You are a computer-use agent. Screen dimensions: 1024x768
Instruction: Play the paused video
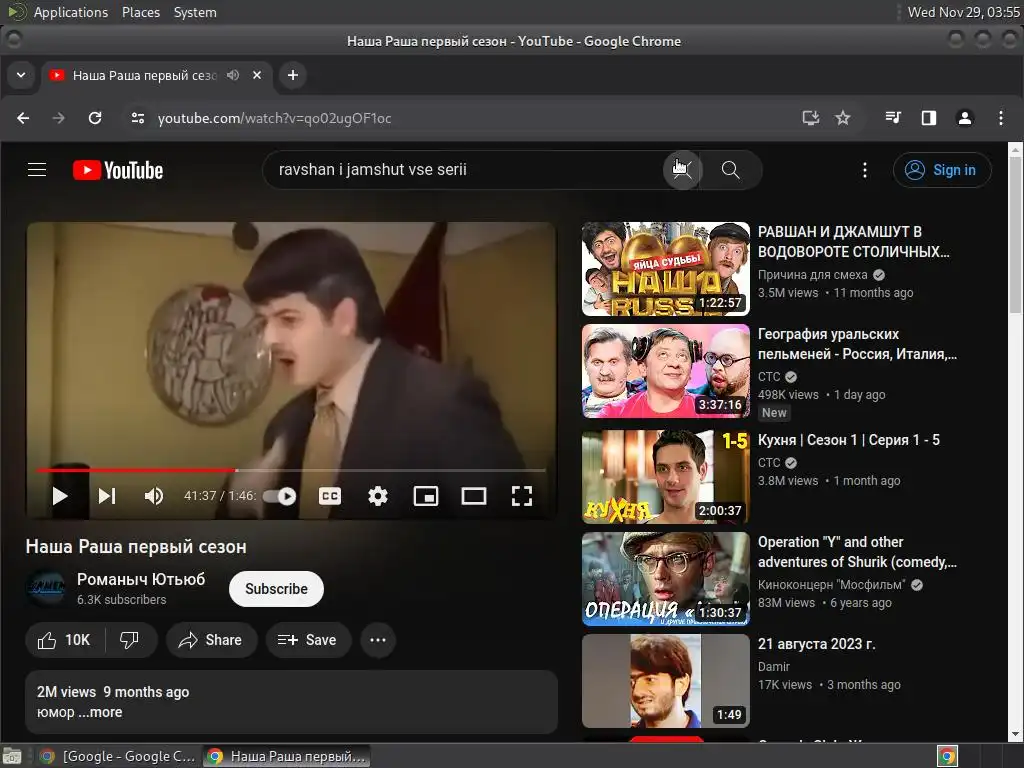pos(59,496)
